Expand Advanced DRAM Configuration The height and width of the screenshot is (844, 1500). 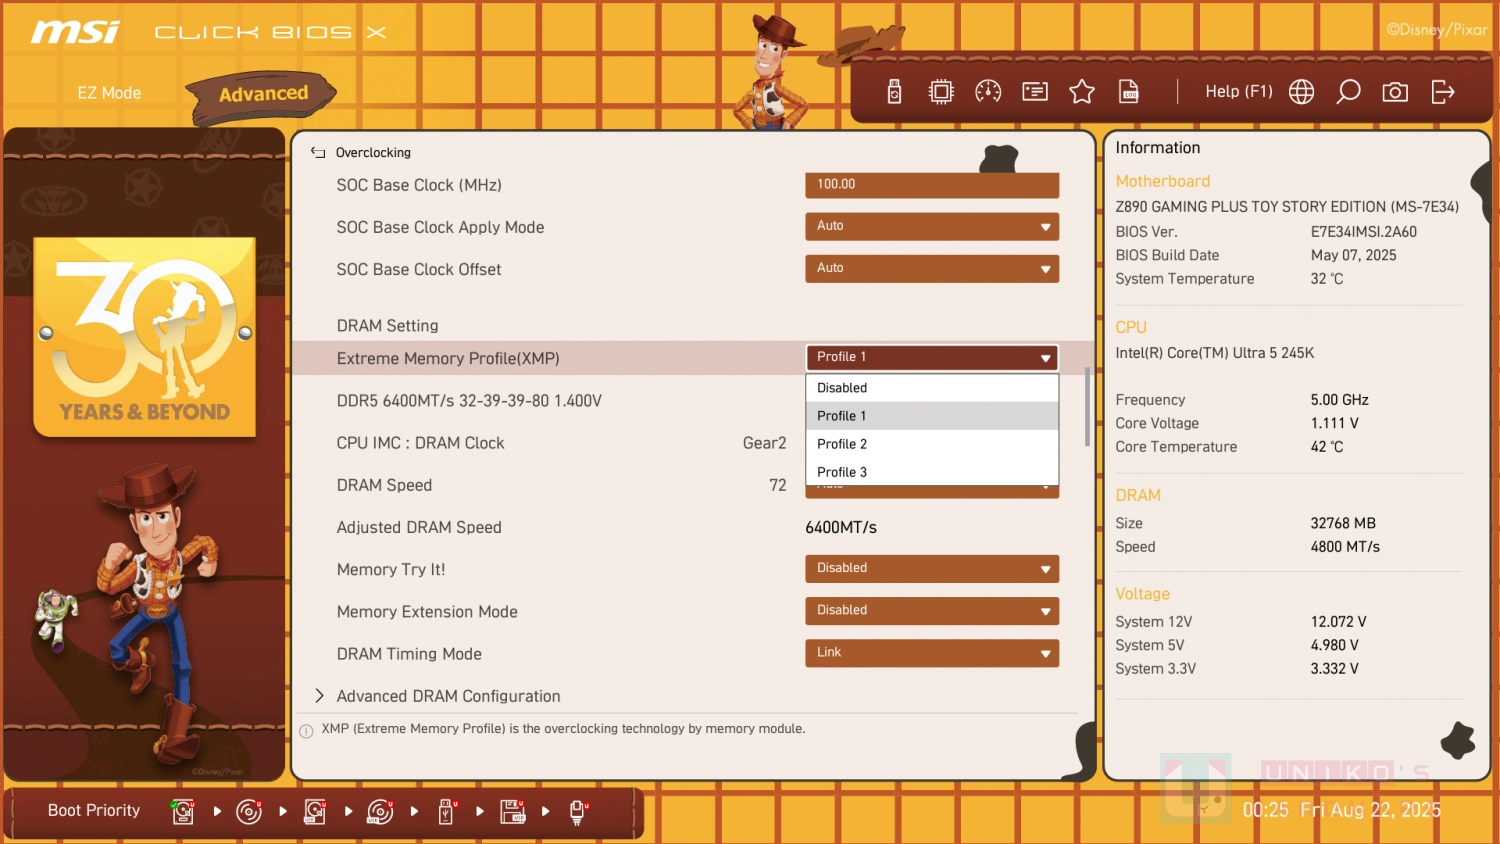(x=448, y=696)
